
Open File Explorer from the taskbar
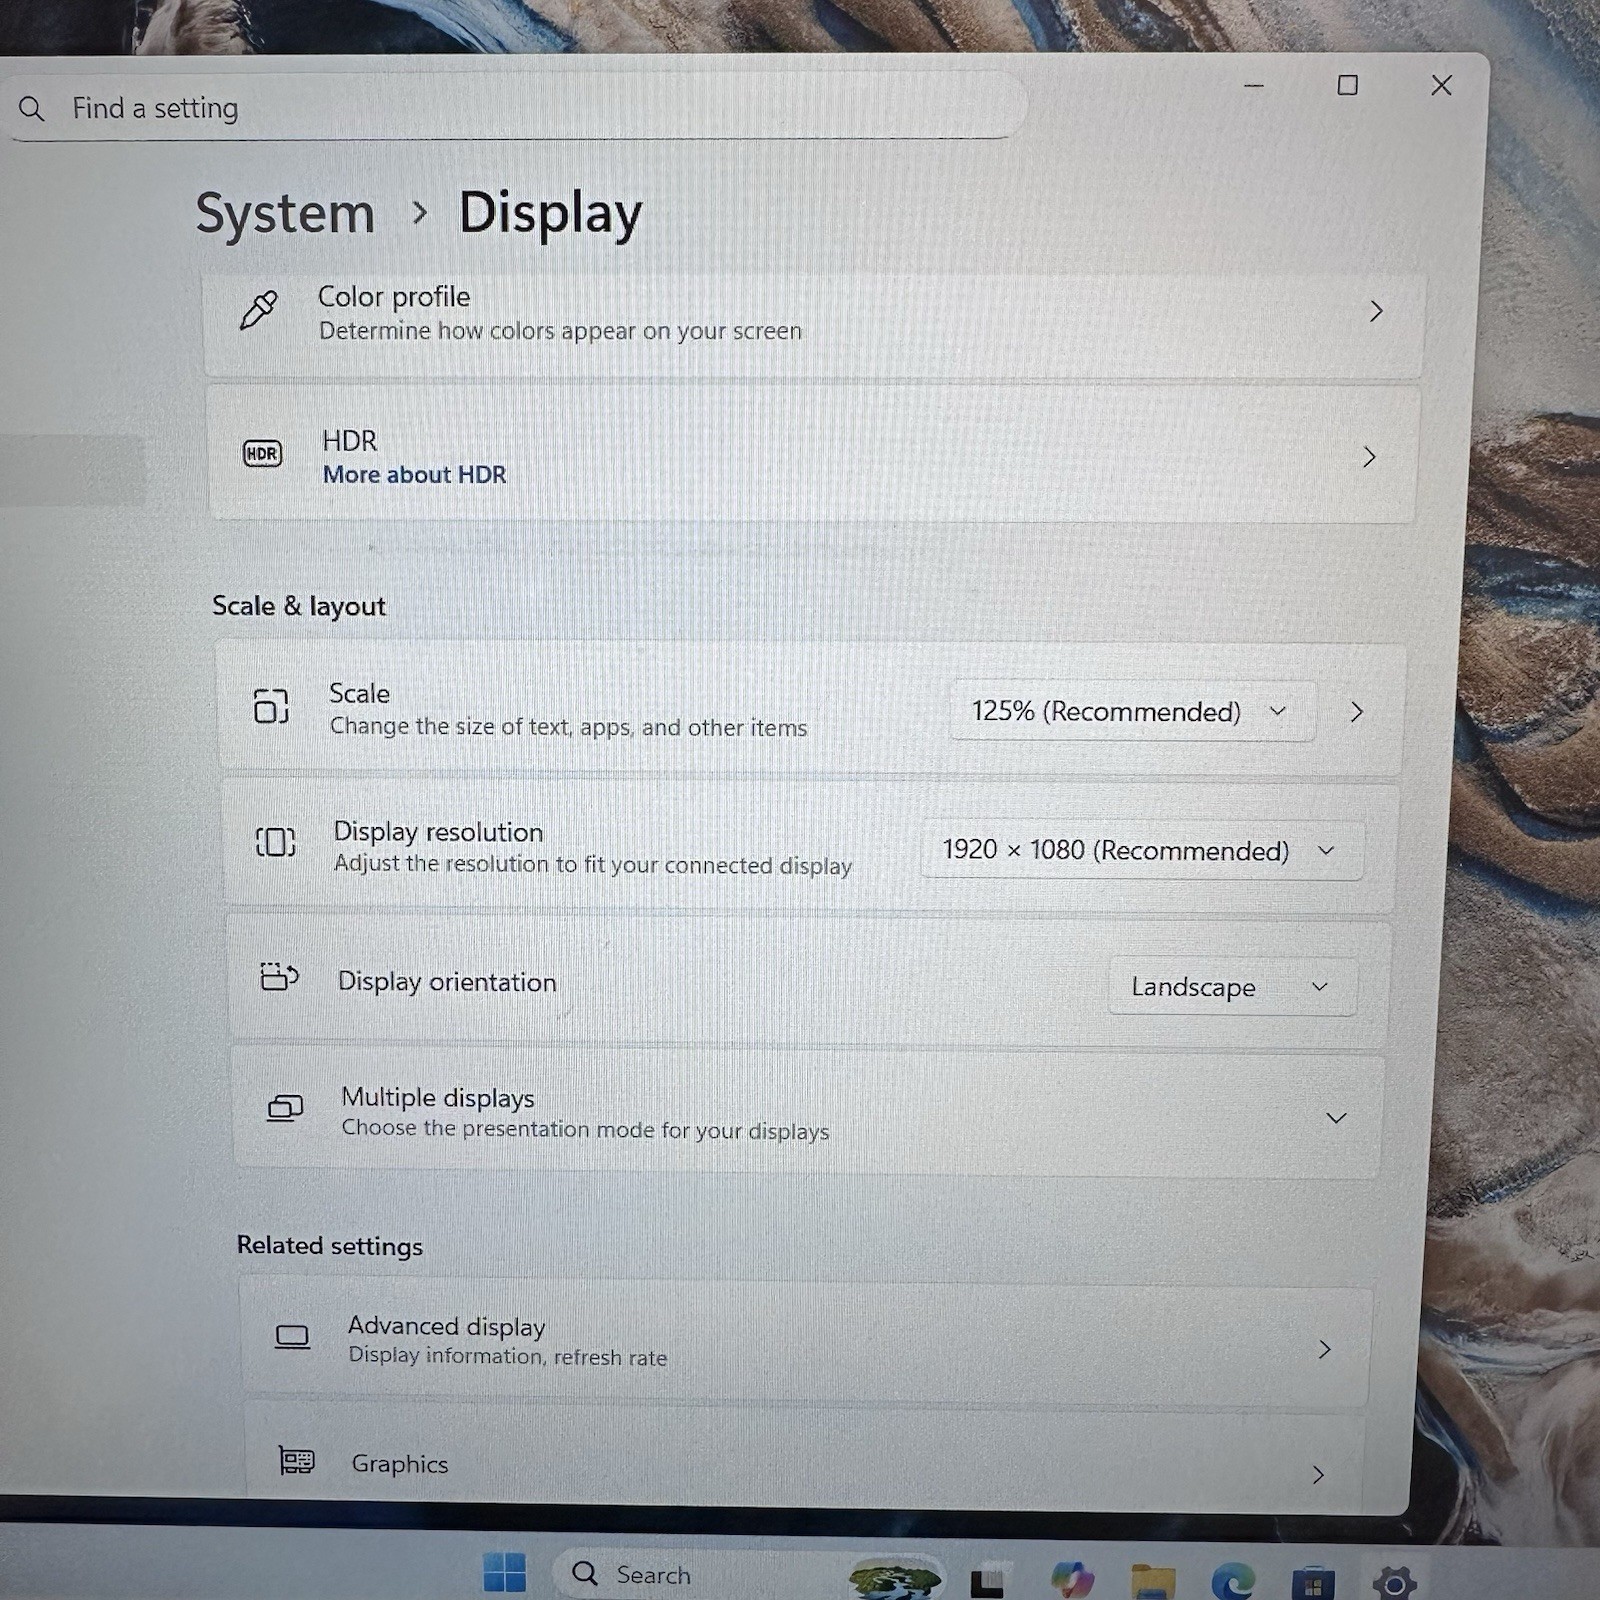tap(1152, 1582)
